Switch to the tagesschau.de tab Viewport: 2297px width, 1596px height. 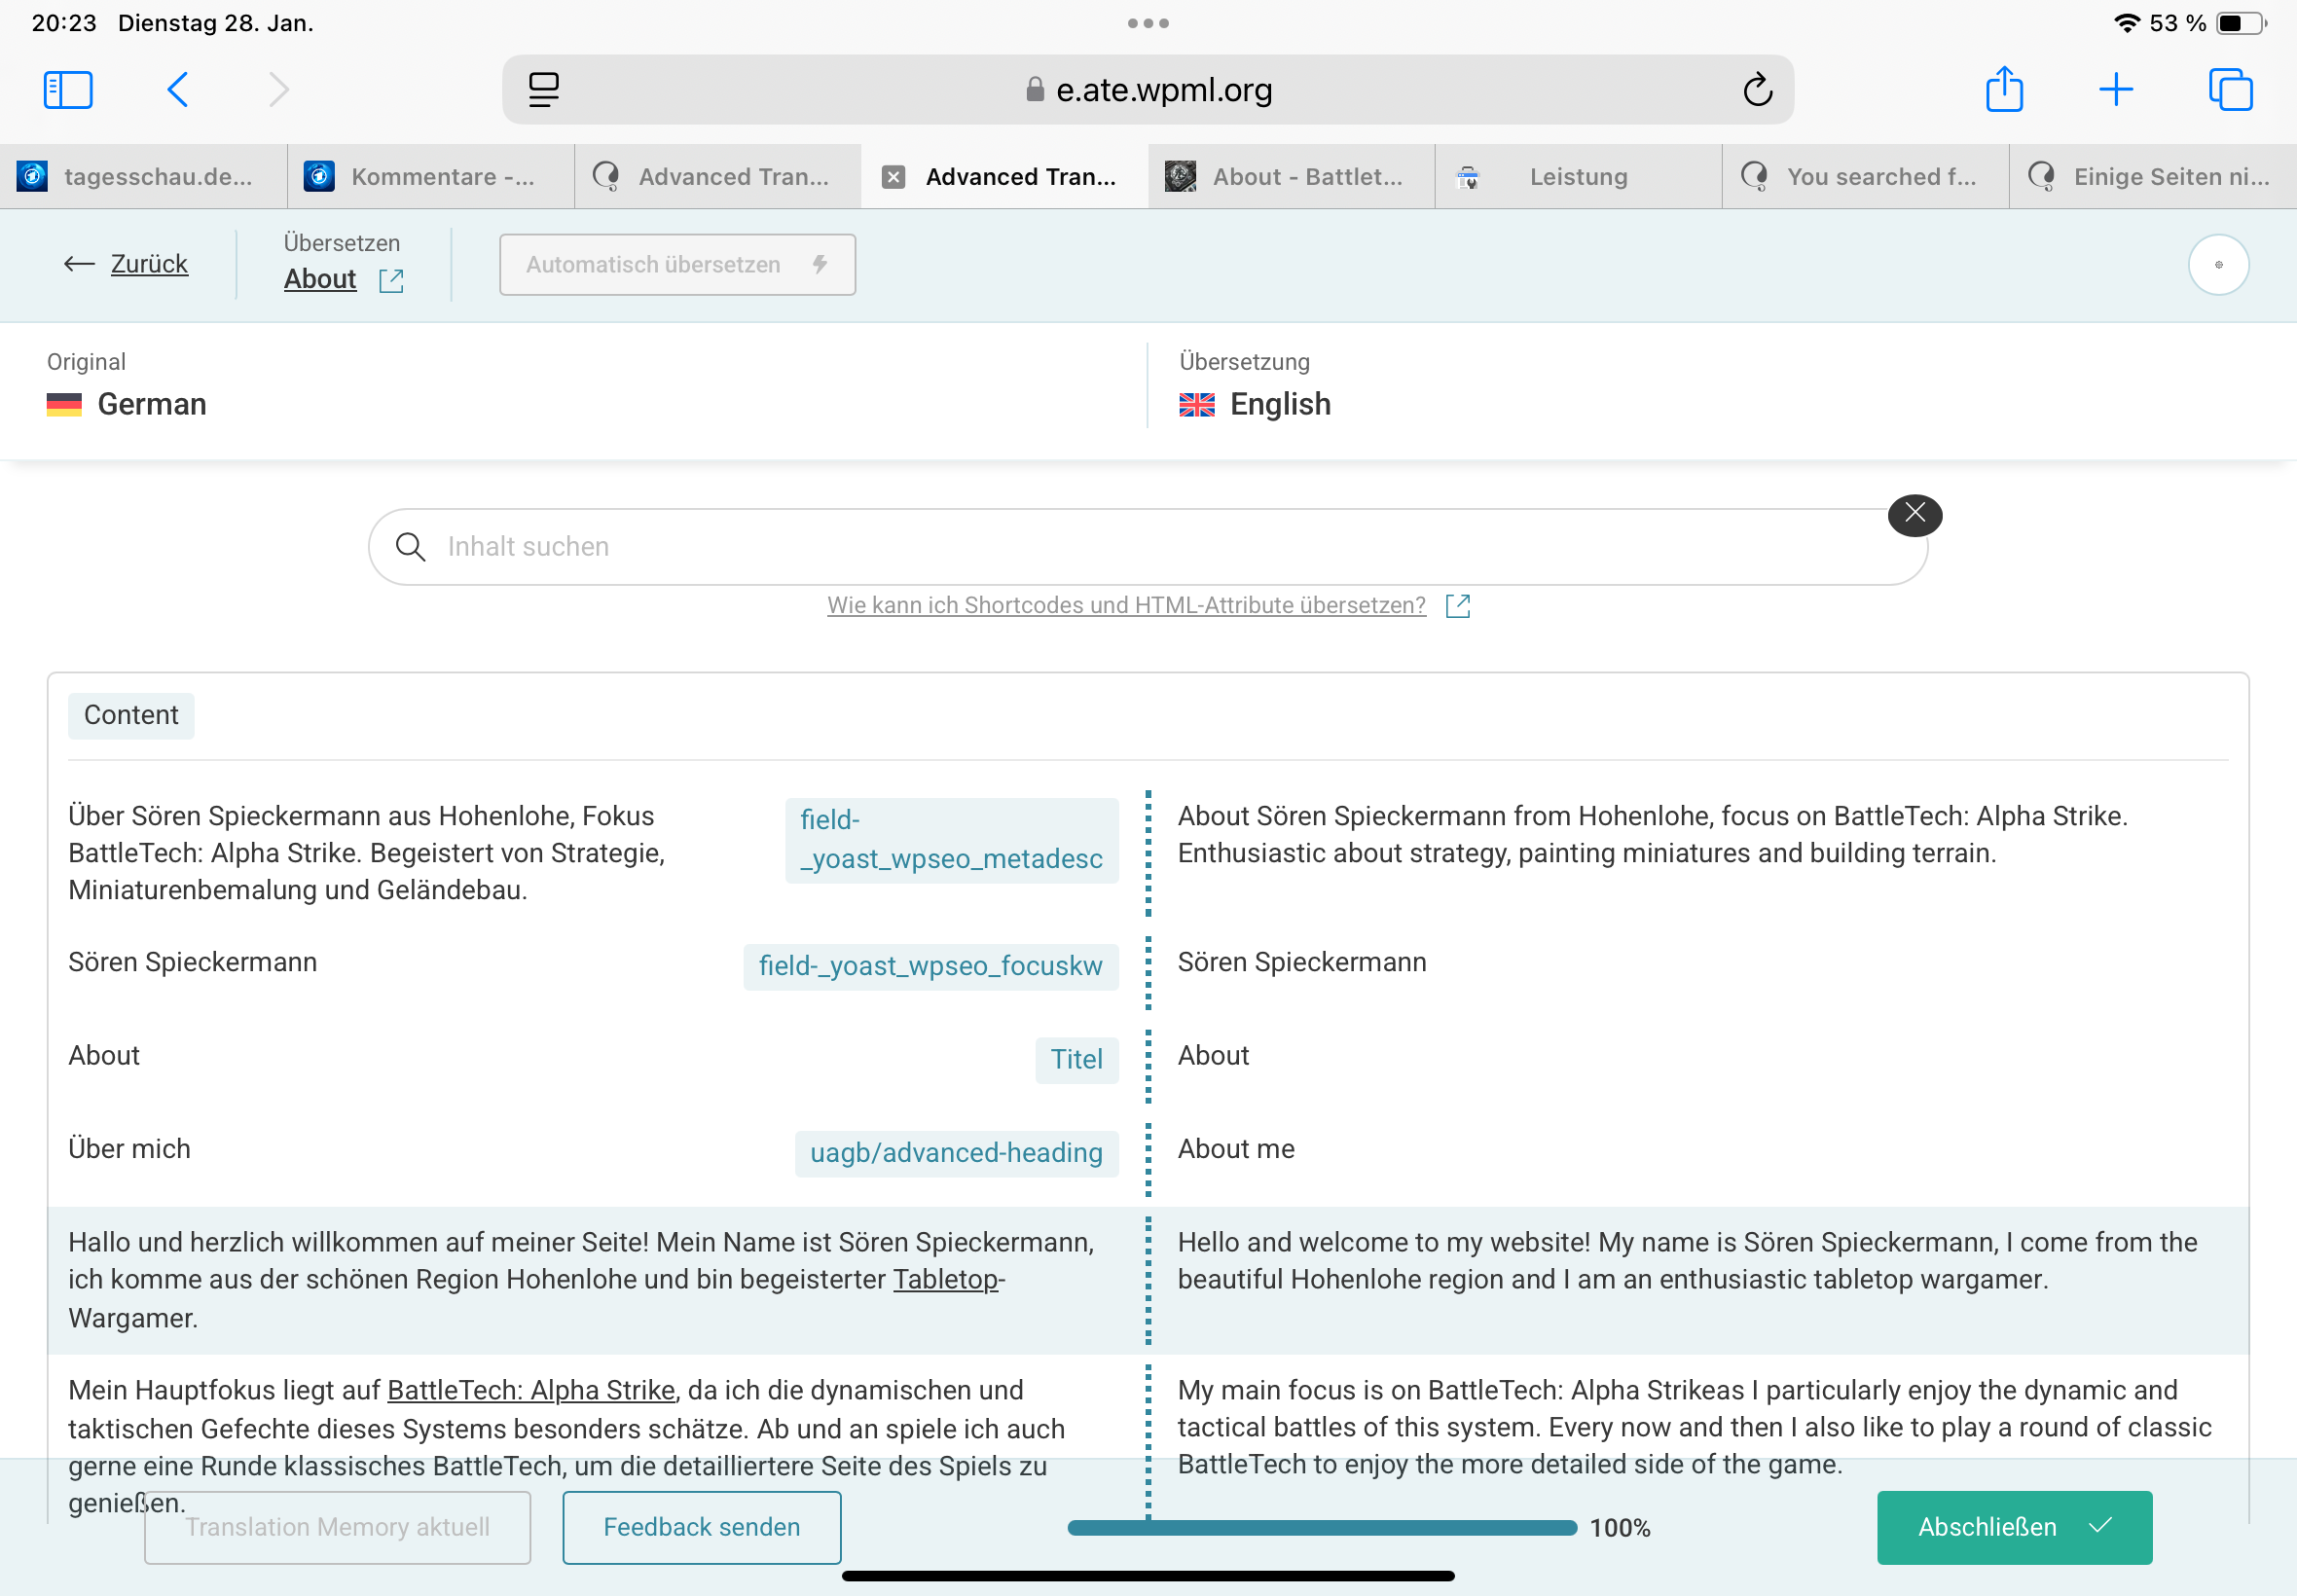[x=143, y=177]
